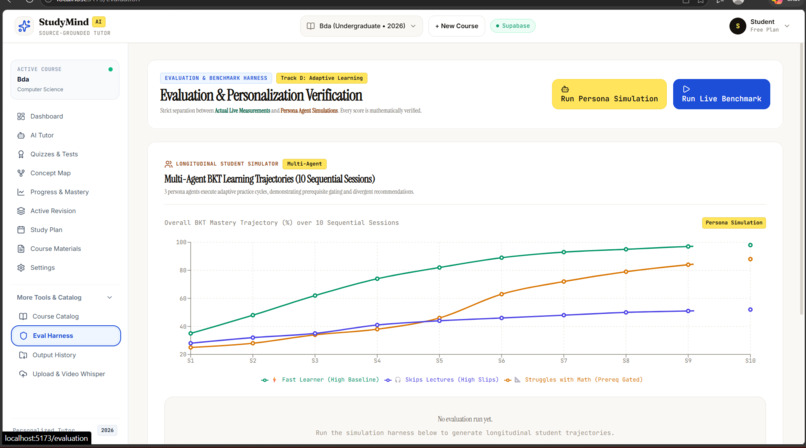806x448 pixels.
Task: Click the Output History icon
Action: pyautogui.click(x=23, y=355)
